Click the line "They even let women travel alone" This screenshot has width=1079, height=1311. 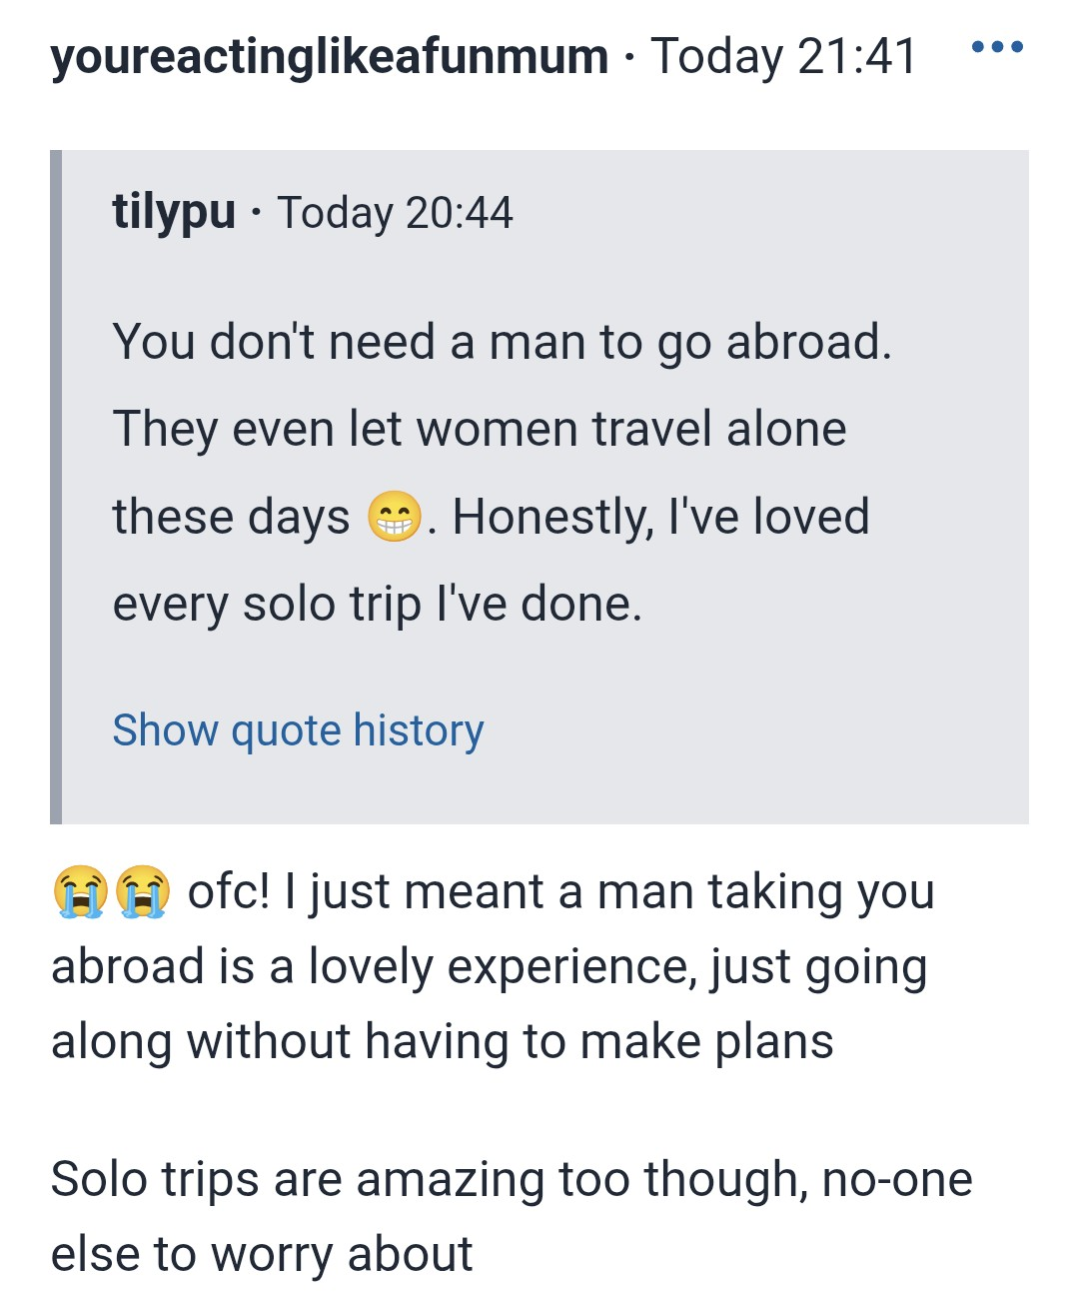[x=479, y=429]
